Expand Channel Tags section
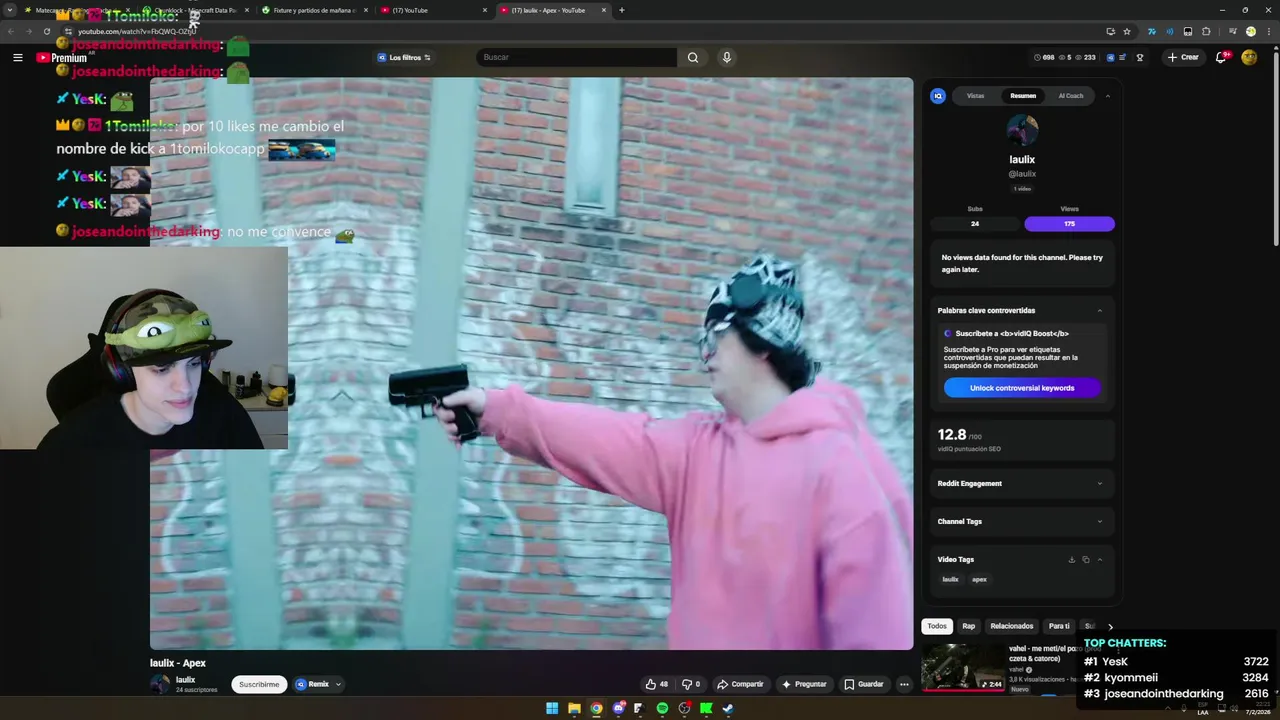1280x720 pixels. click(x=1100, y=521)
